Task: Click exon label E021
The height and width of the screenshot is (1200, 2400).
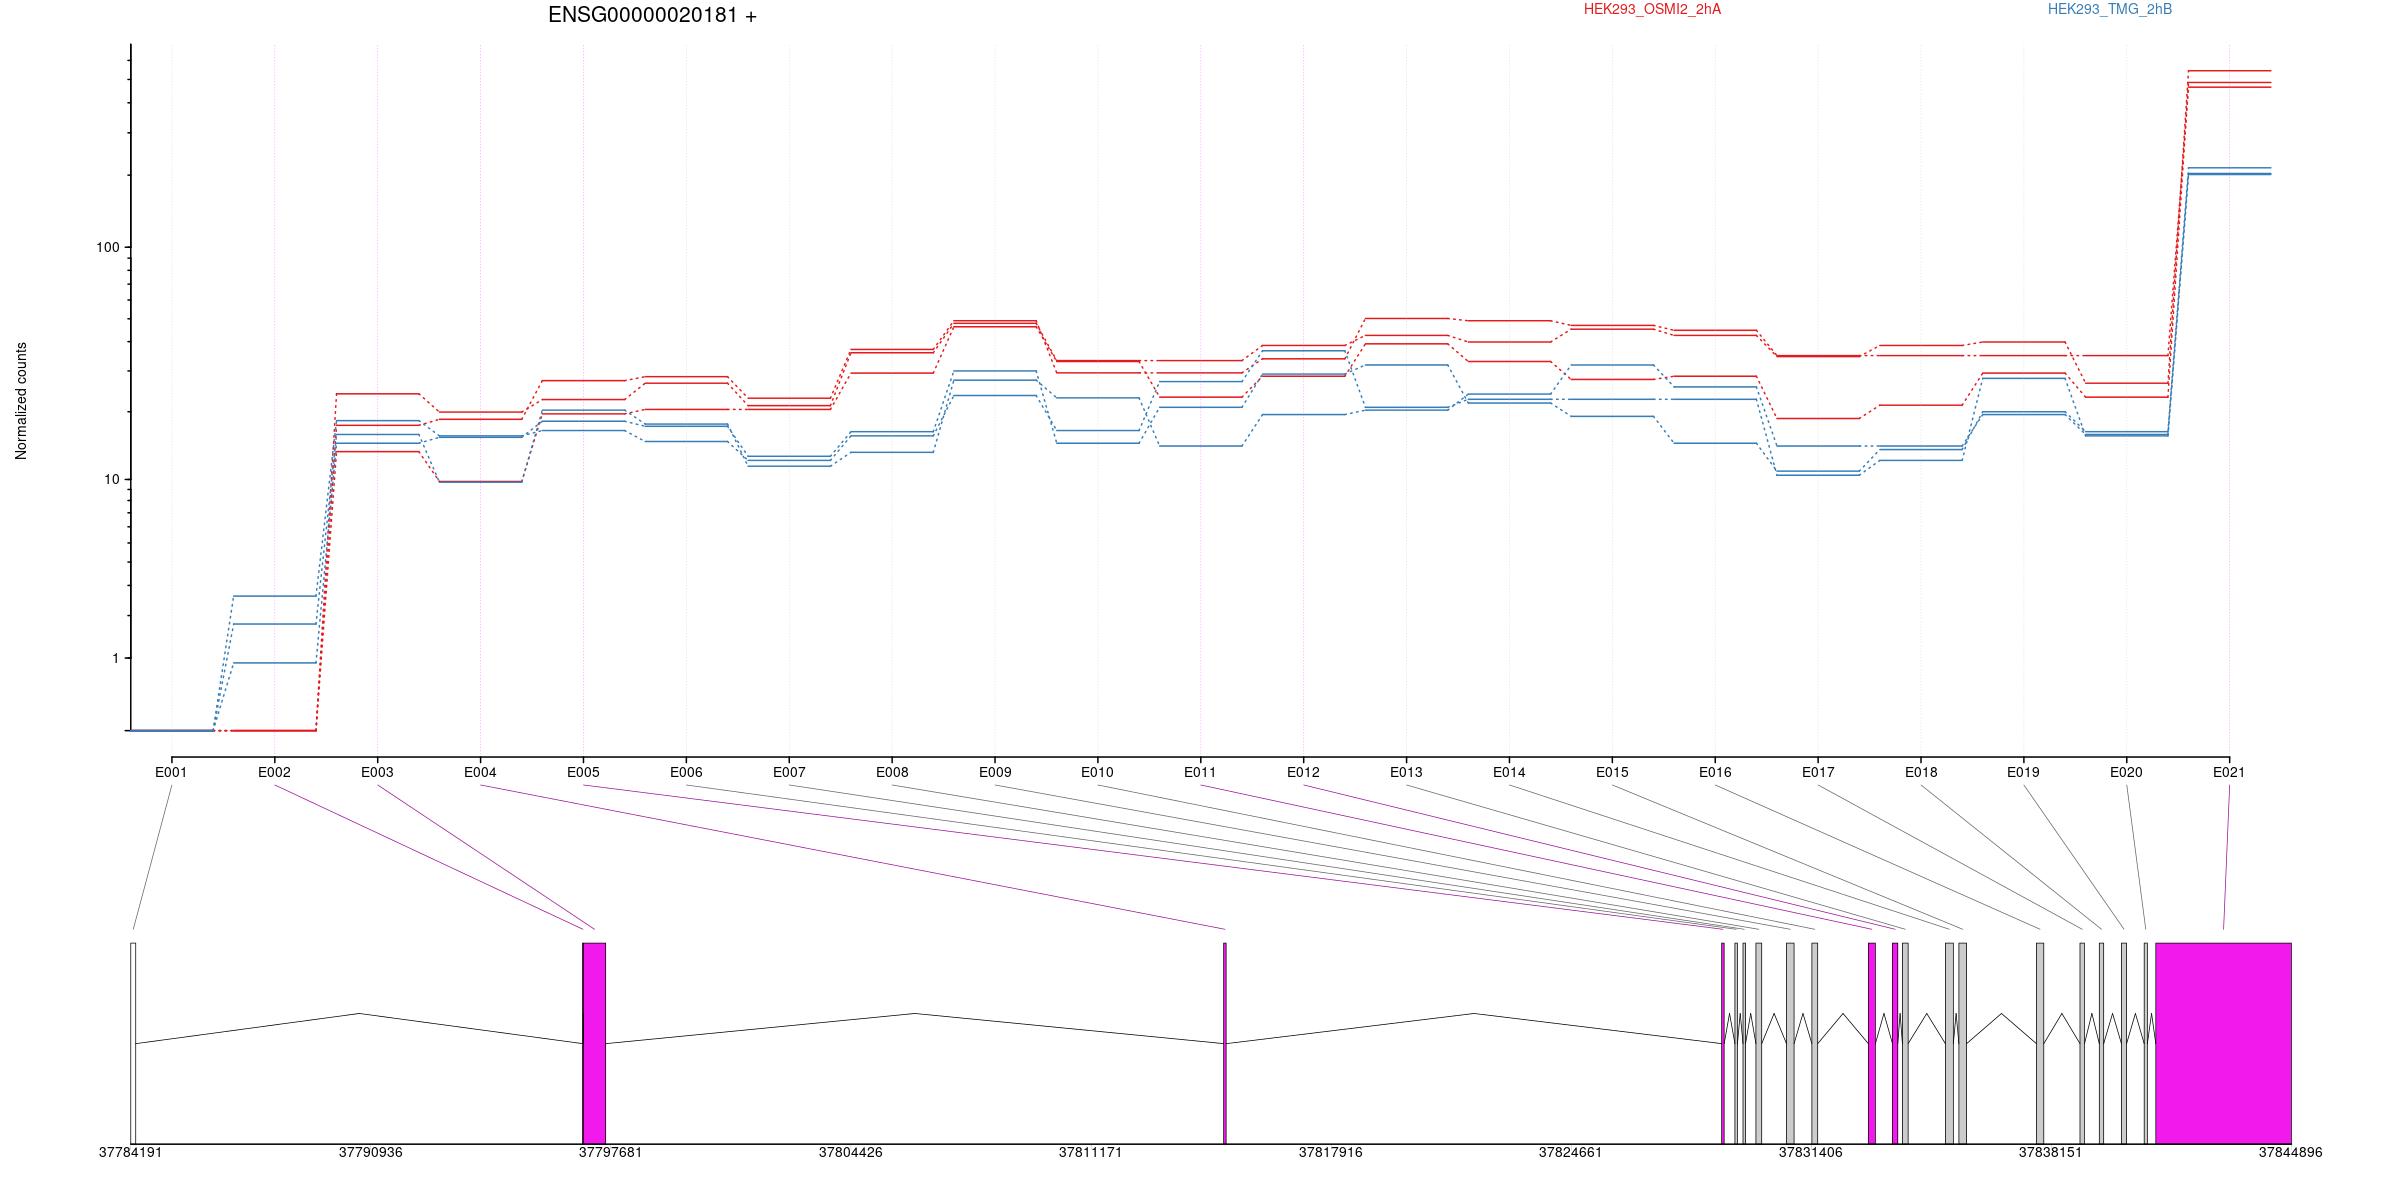Action: pos(2229,772)
